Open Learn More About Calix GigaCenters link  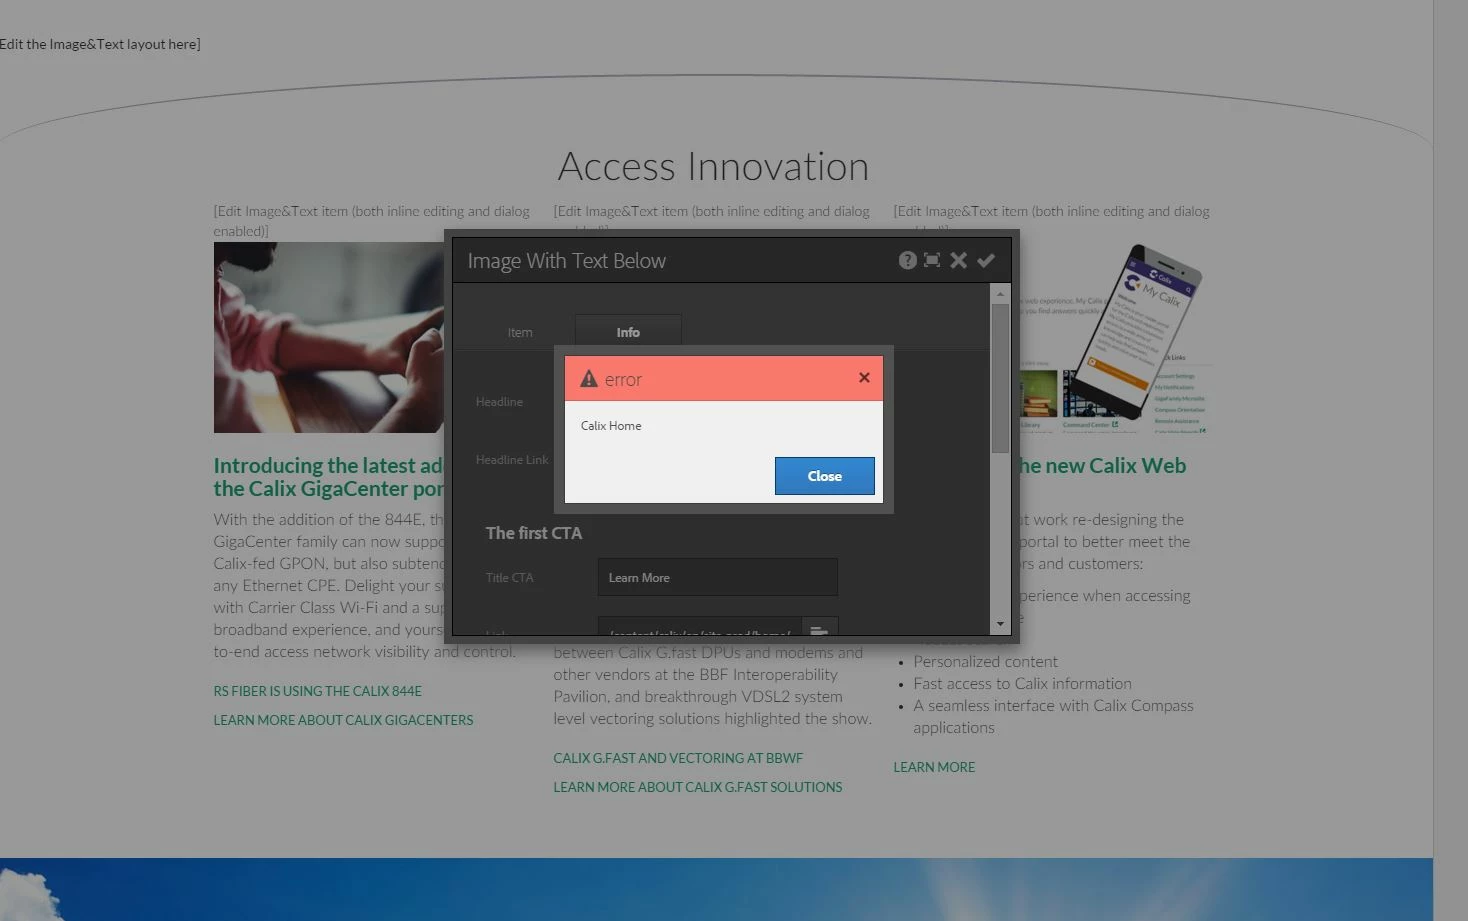tap(343, 720)
